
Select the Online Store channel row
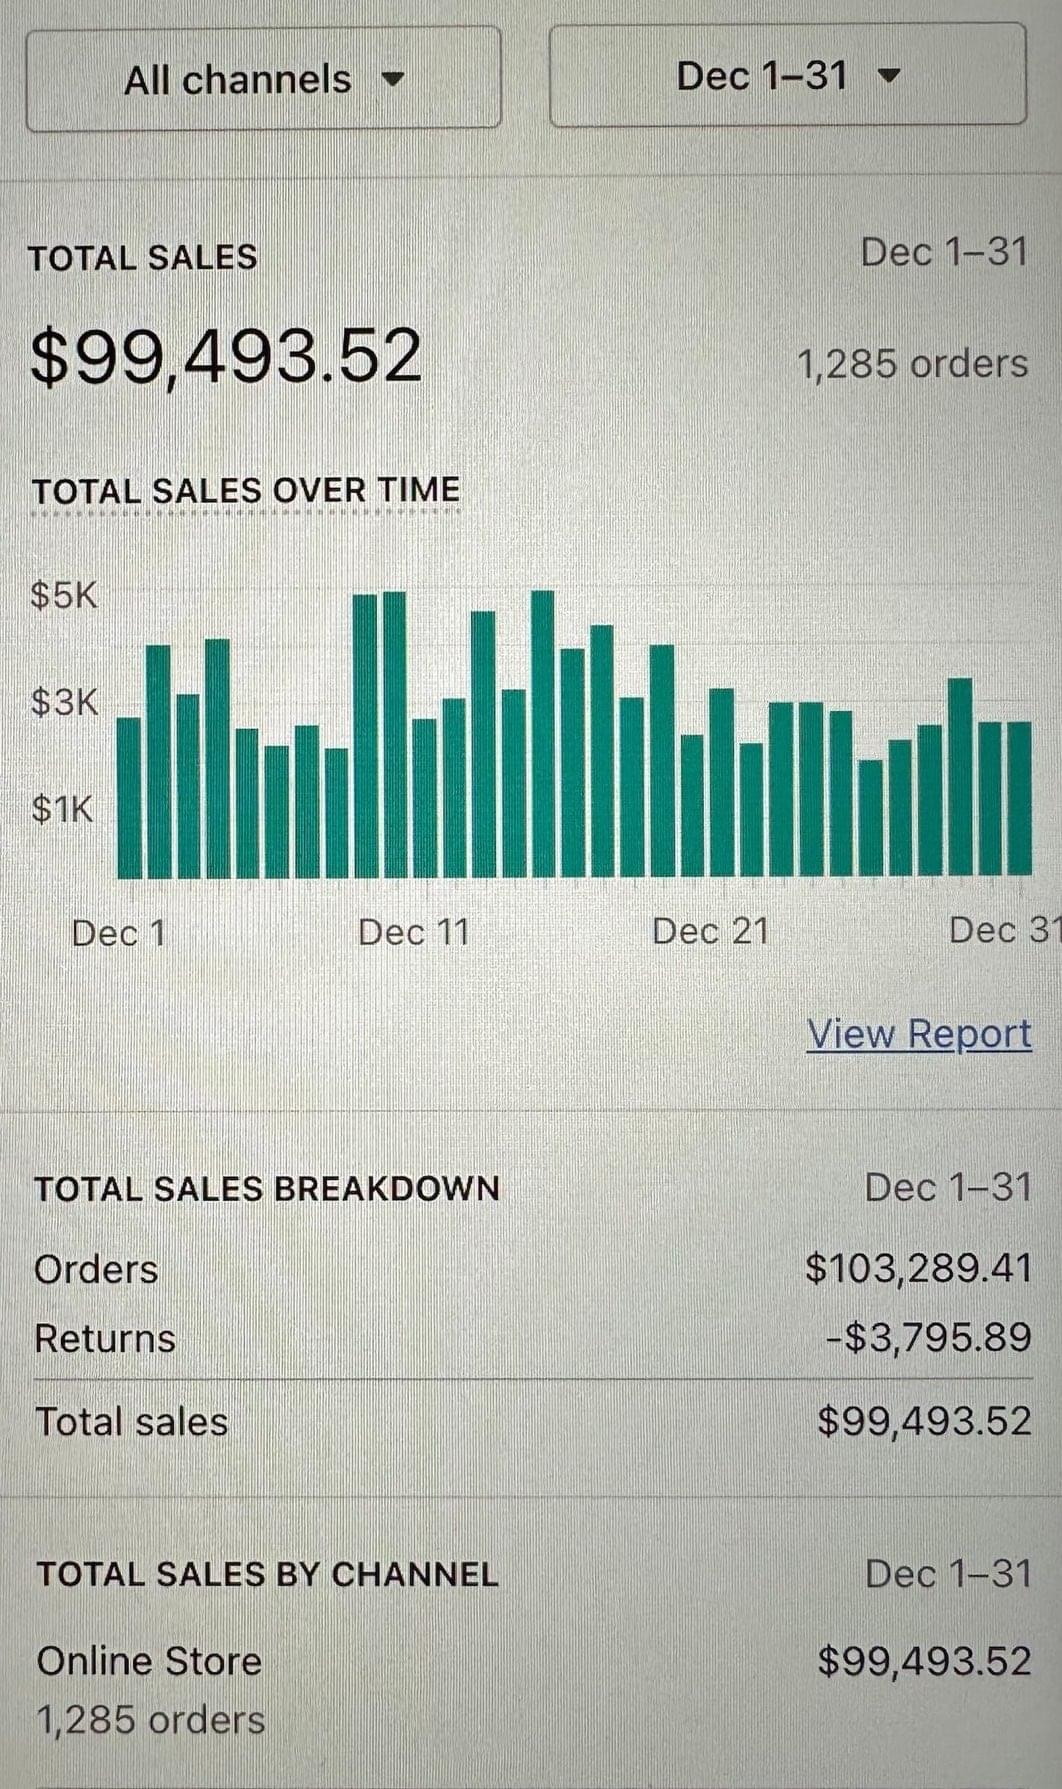click(149, 1661)
